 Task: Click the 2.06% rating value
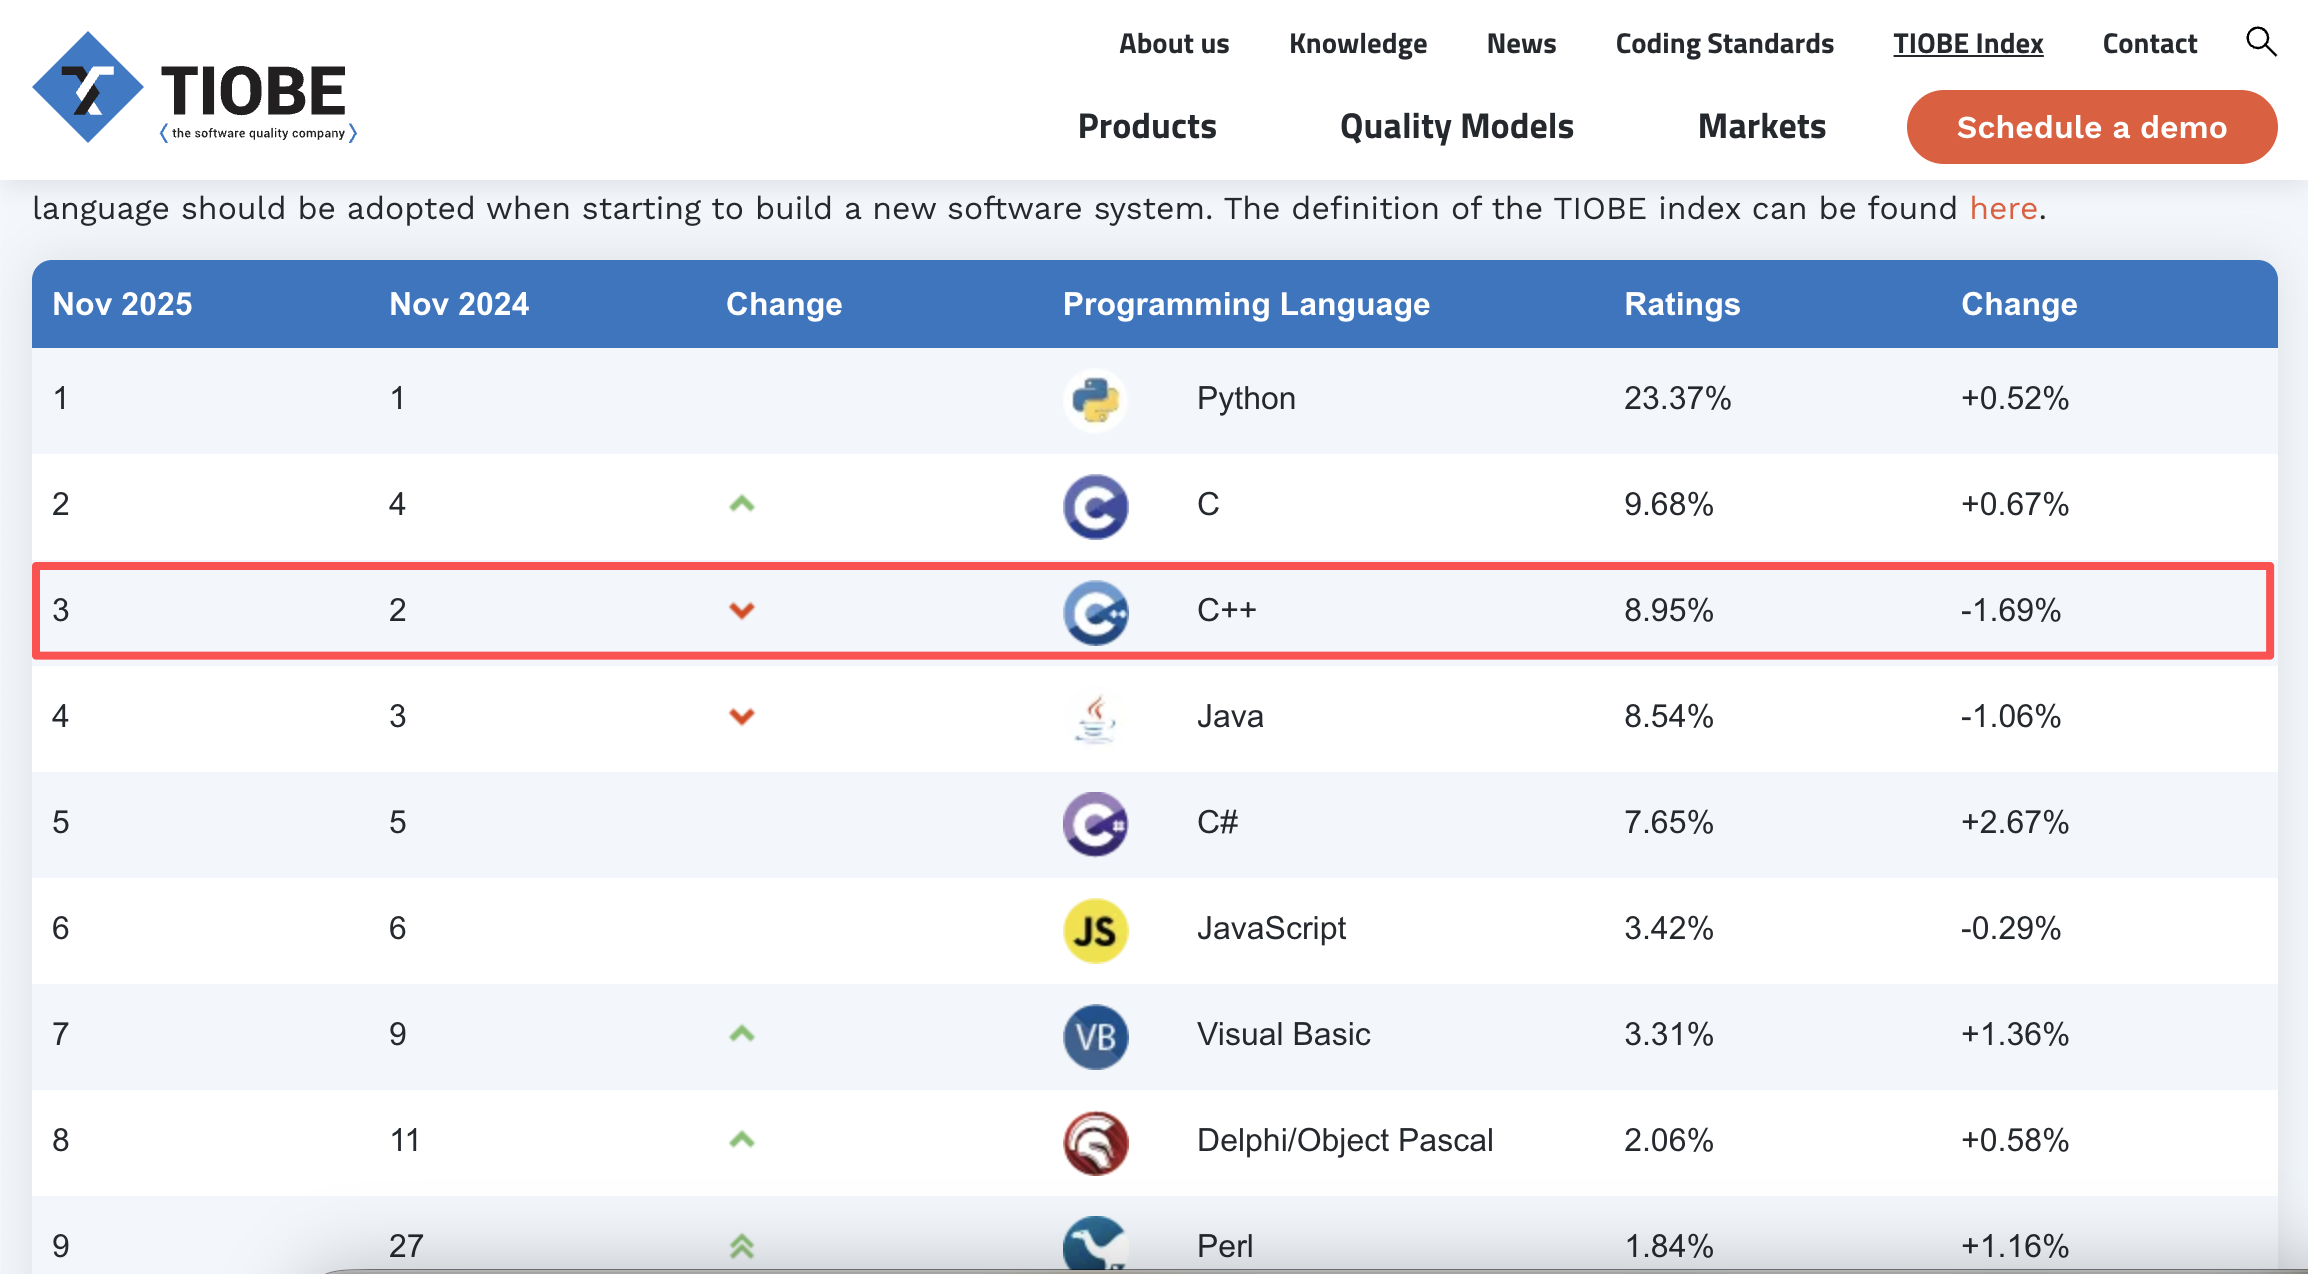point(1669,1140)
